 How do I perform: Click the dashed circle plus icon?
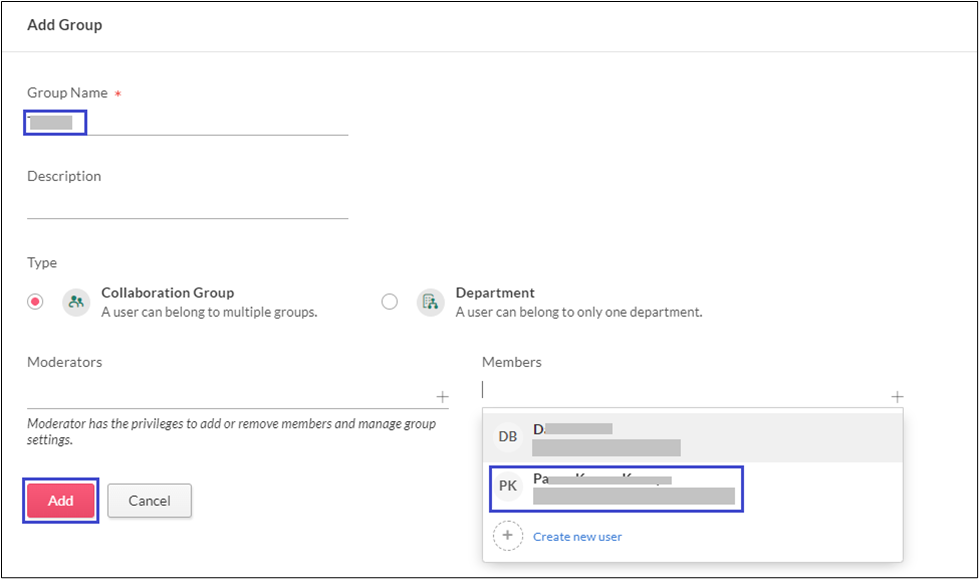[x=508, y=536]
